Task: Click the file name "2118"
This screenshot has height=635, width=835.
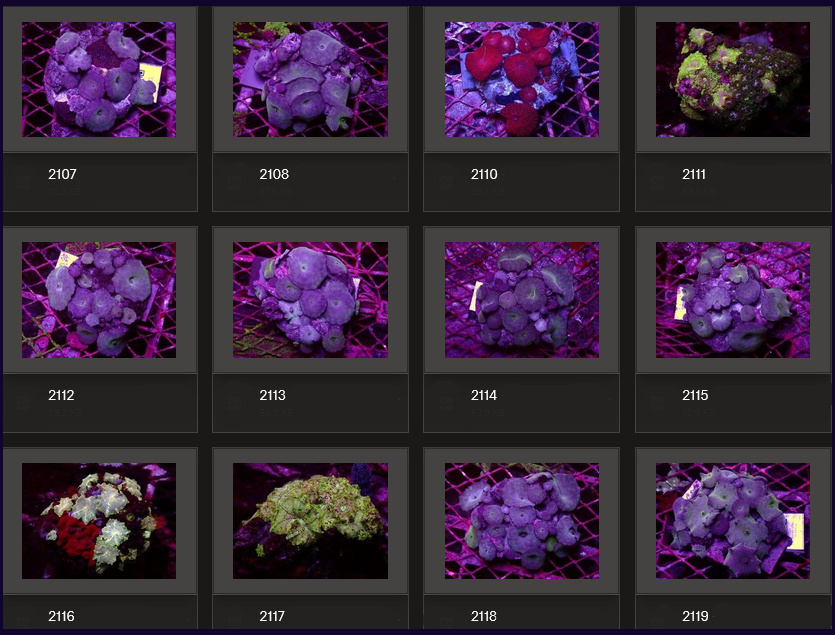Action: click(484, 616)
